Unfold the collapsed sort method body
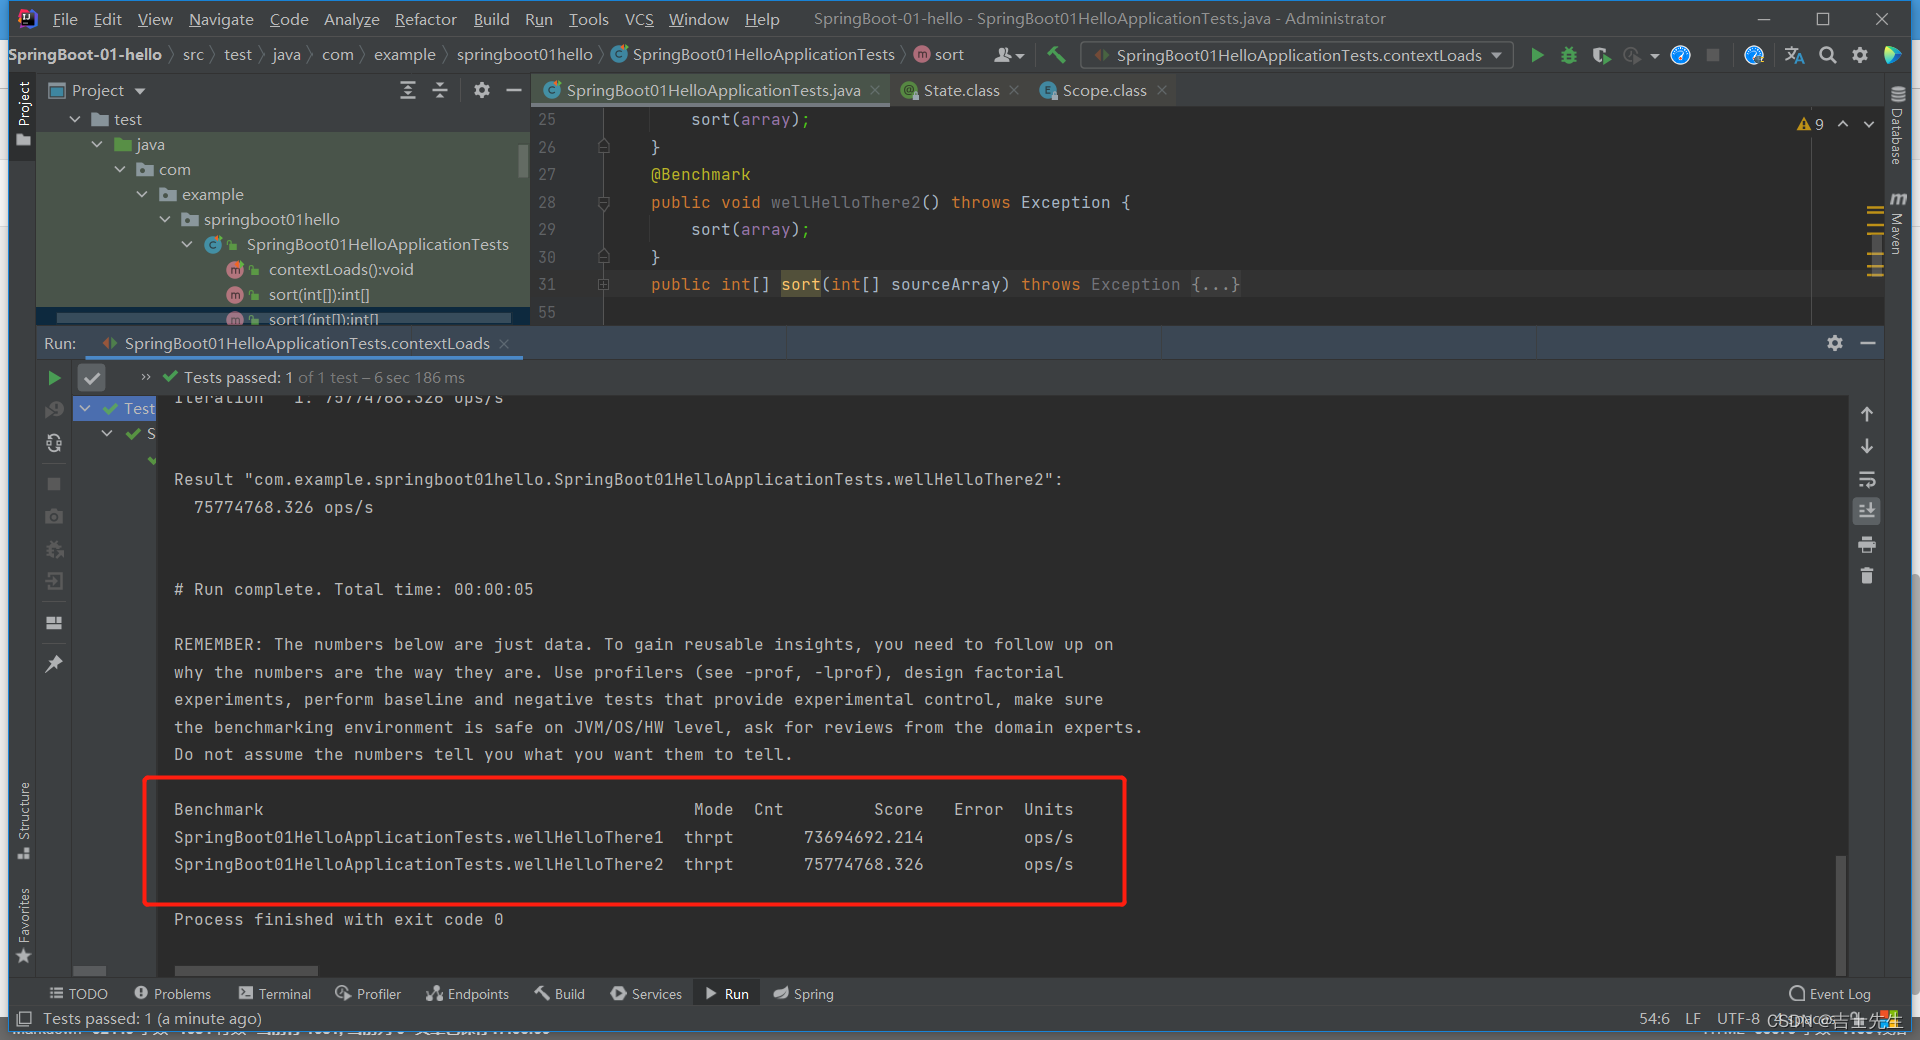 (603, 285)
